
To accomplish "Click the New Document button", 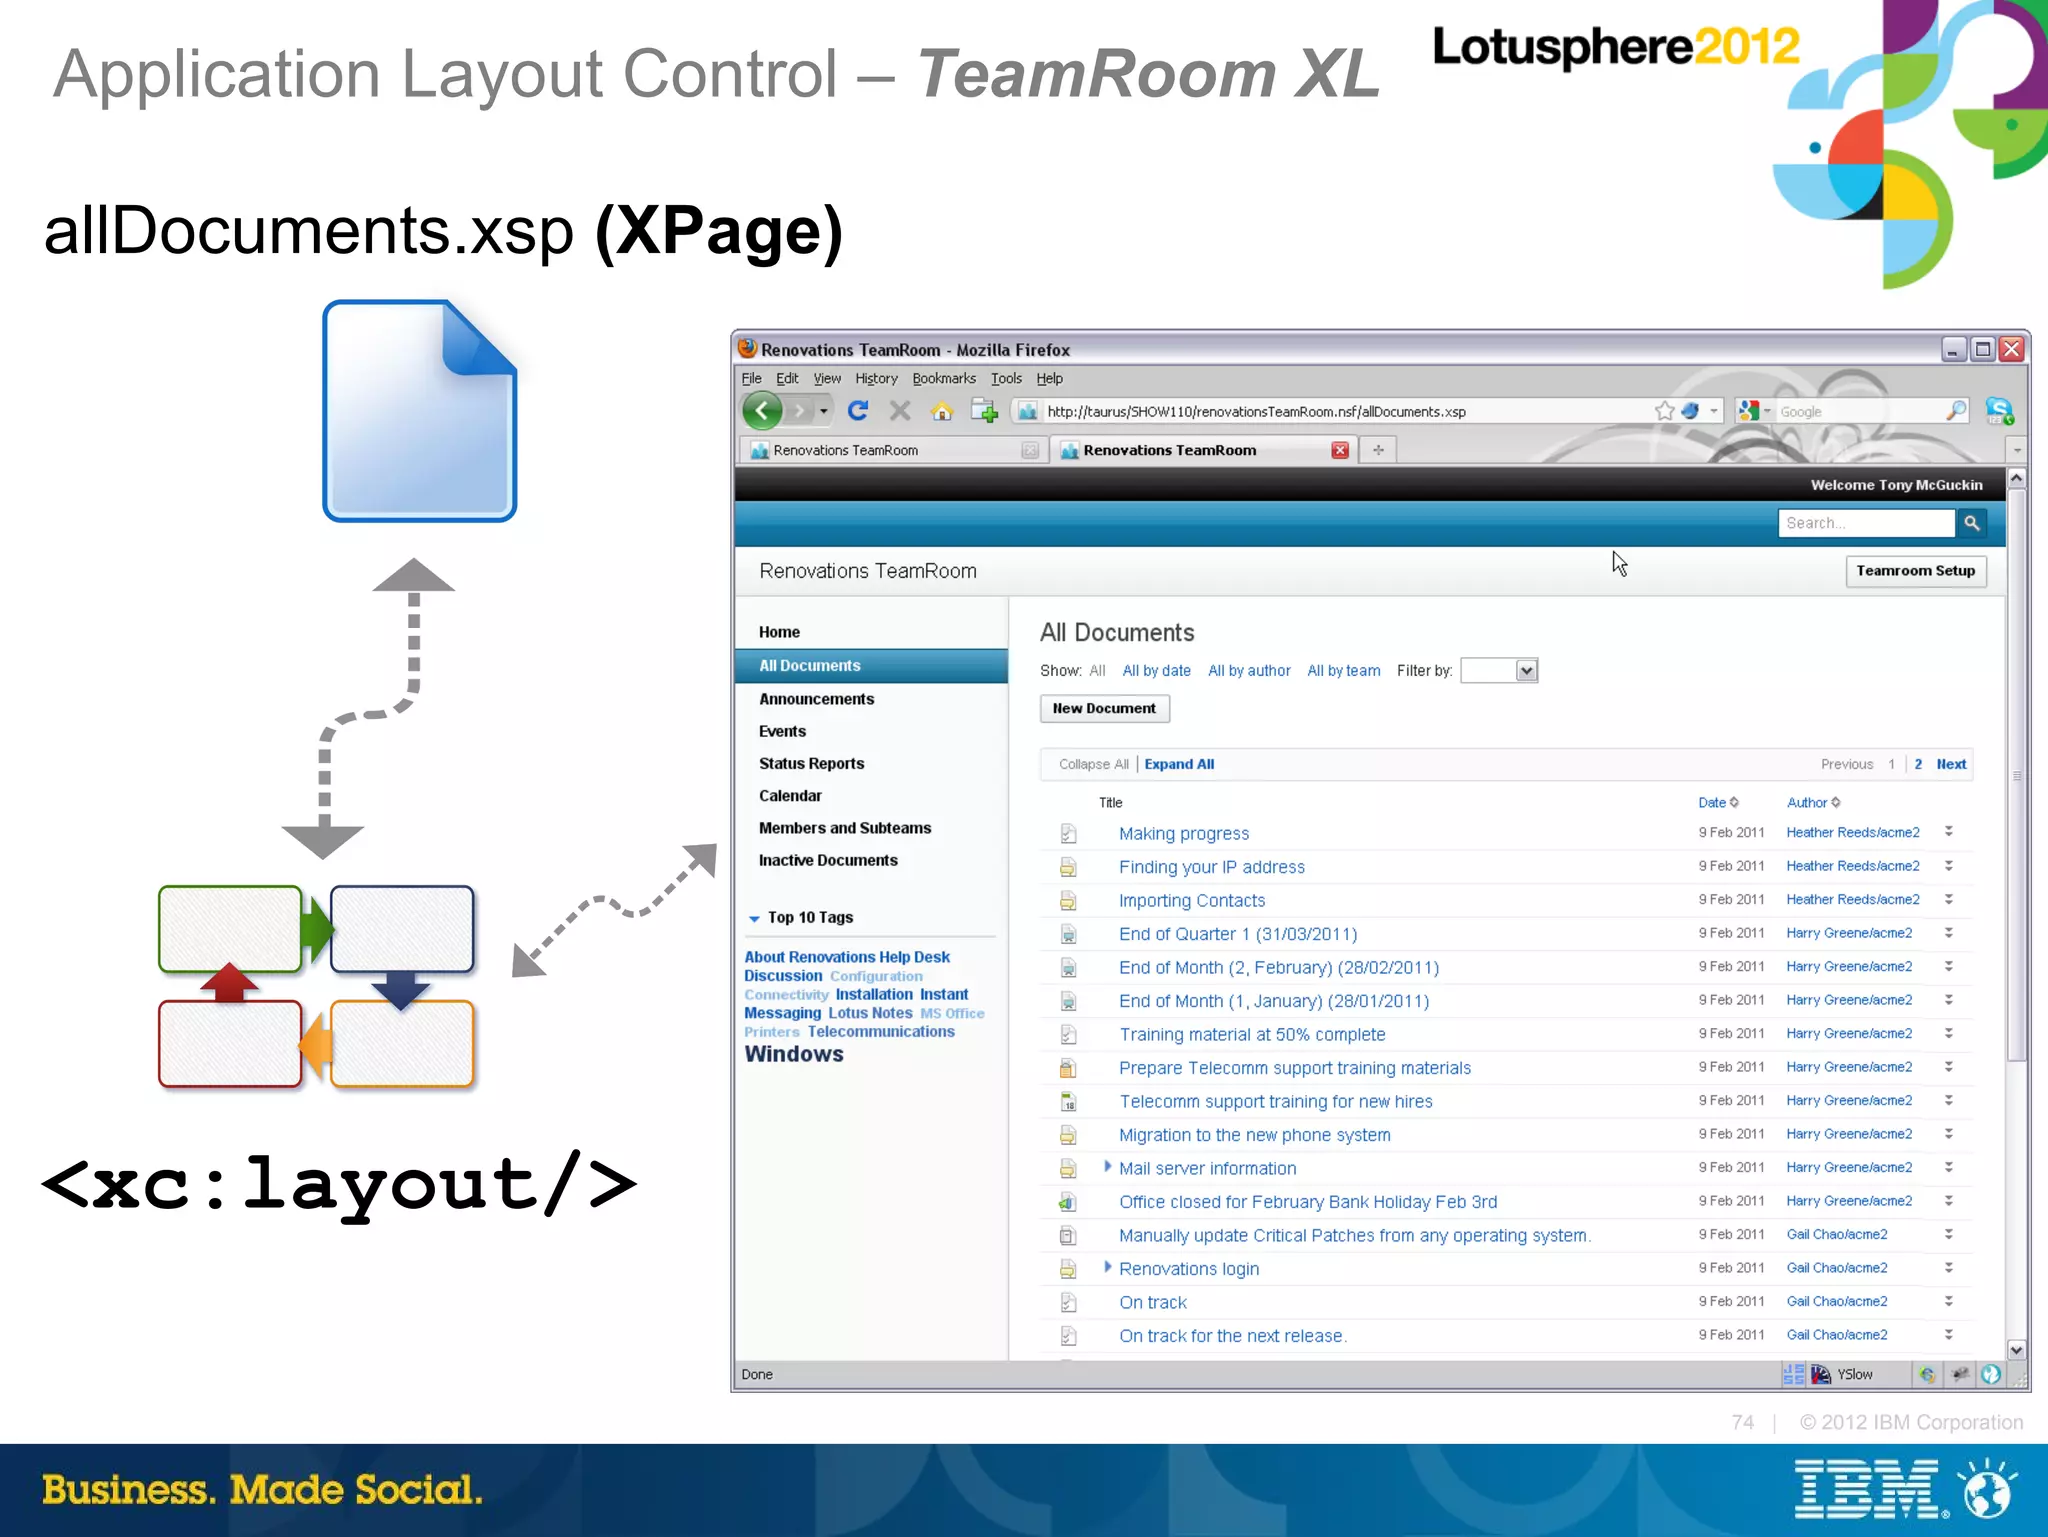I will coord(1104,709).
